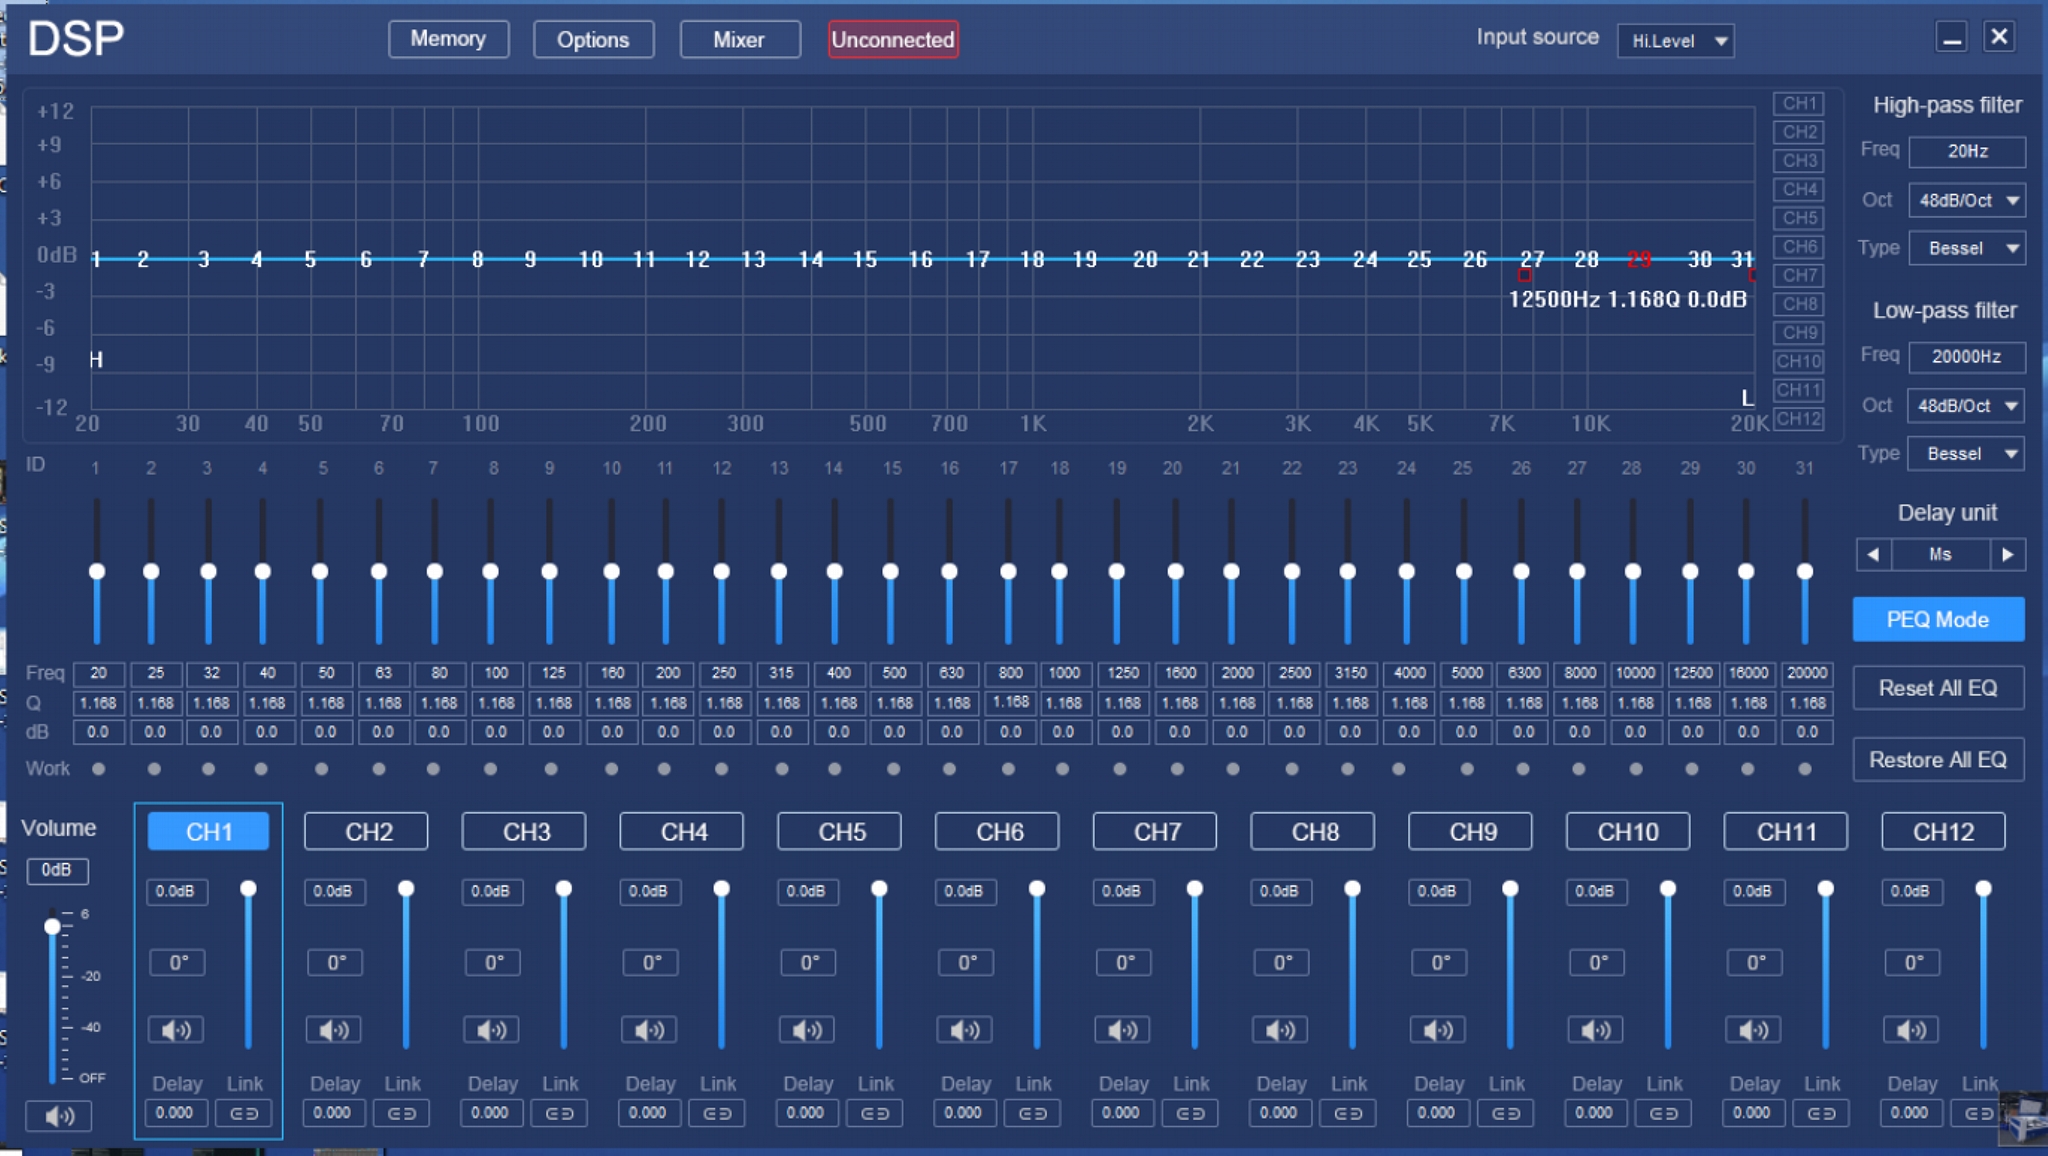This screenshot has width=2048, height=1156.
Task: Click Low-pass filter Freq 20000Hz field
Action: [x=1966, y=356]
